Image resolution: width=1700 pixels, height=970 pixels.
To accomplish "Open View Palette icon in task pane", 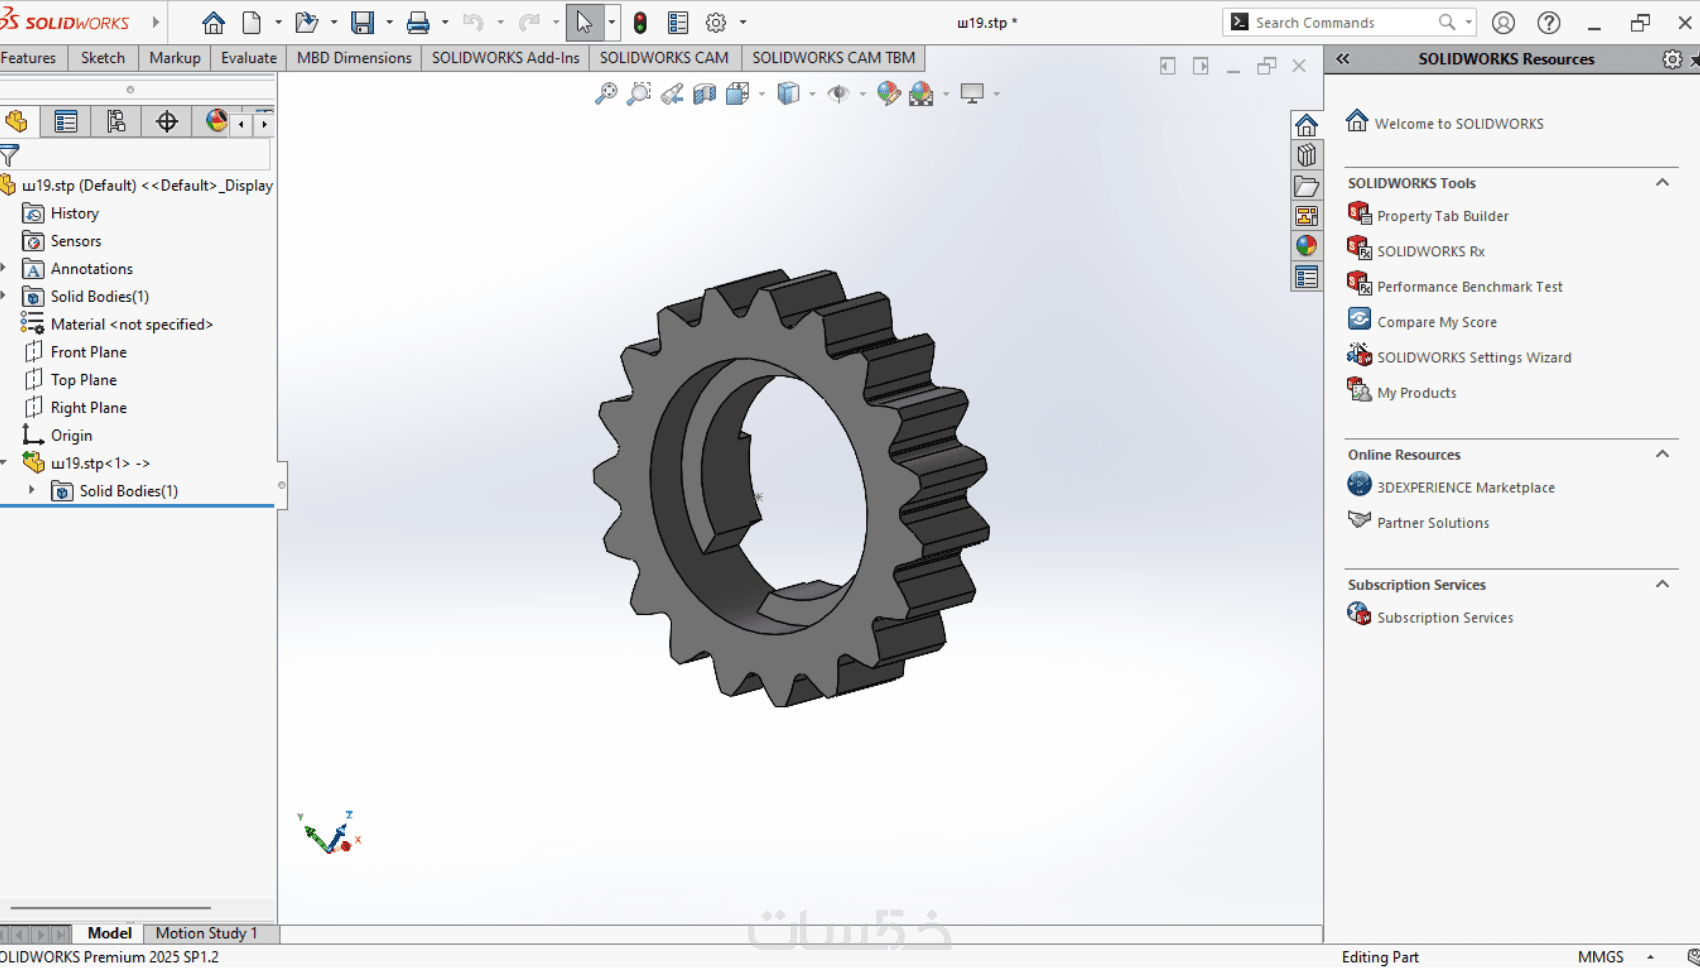I will tap(1306, 216).
